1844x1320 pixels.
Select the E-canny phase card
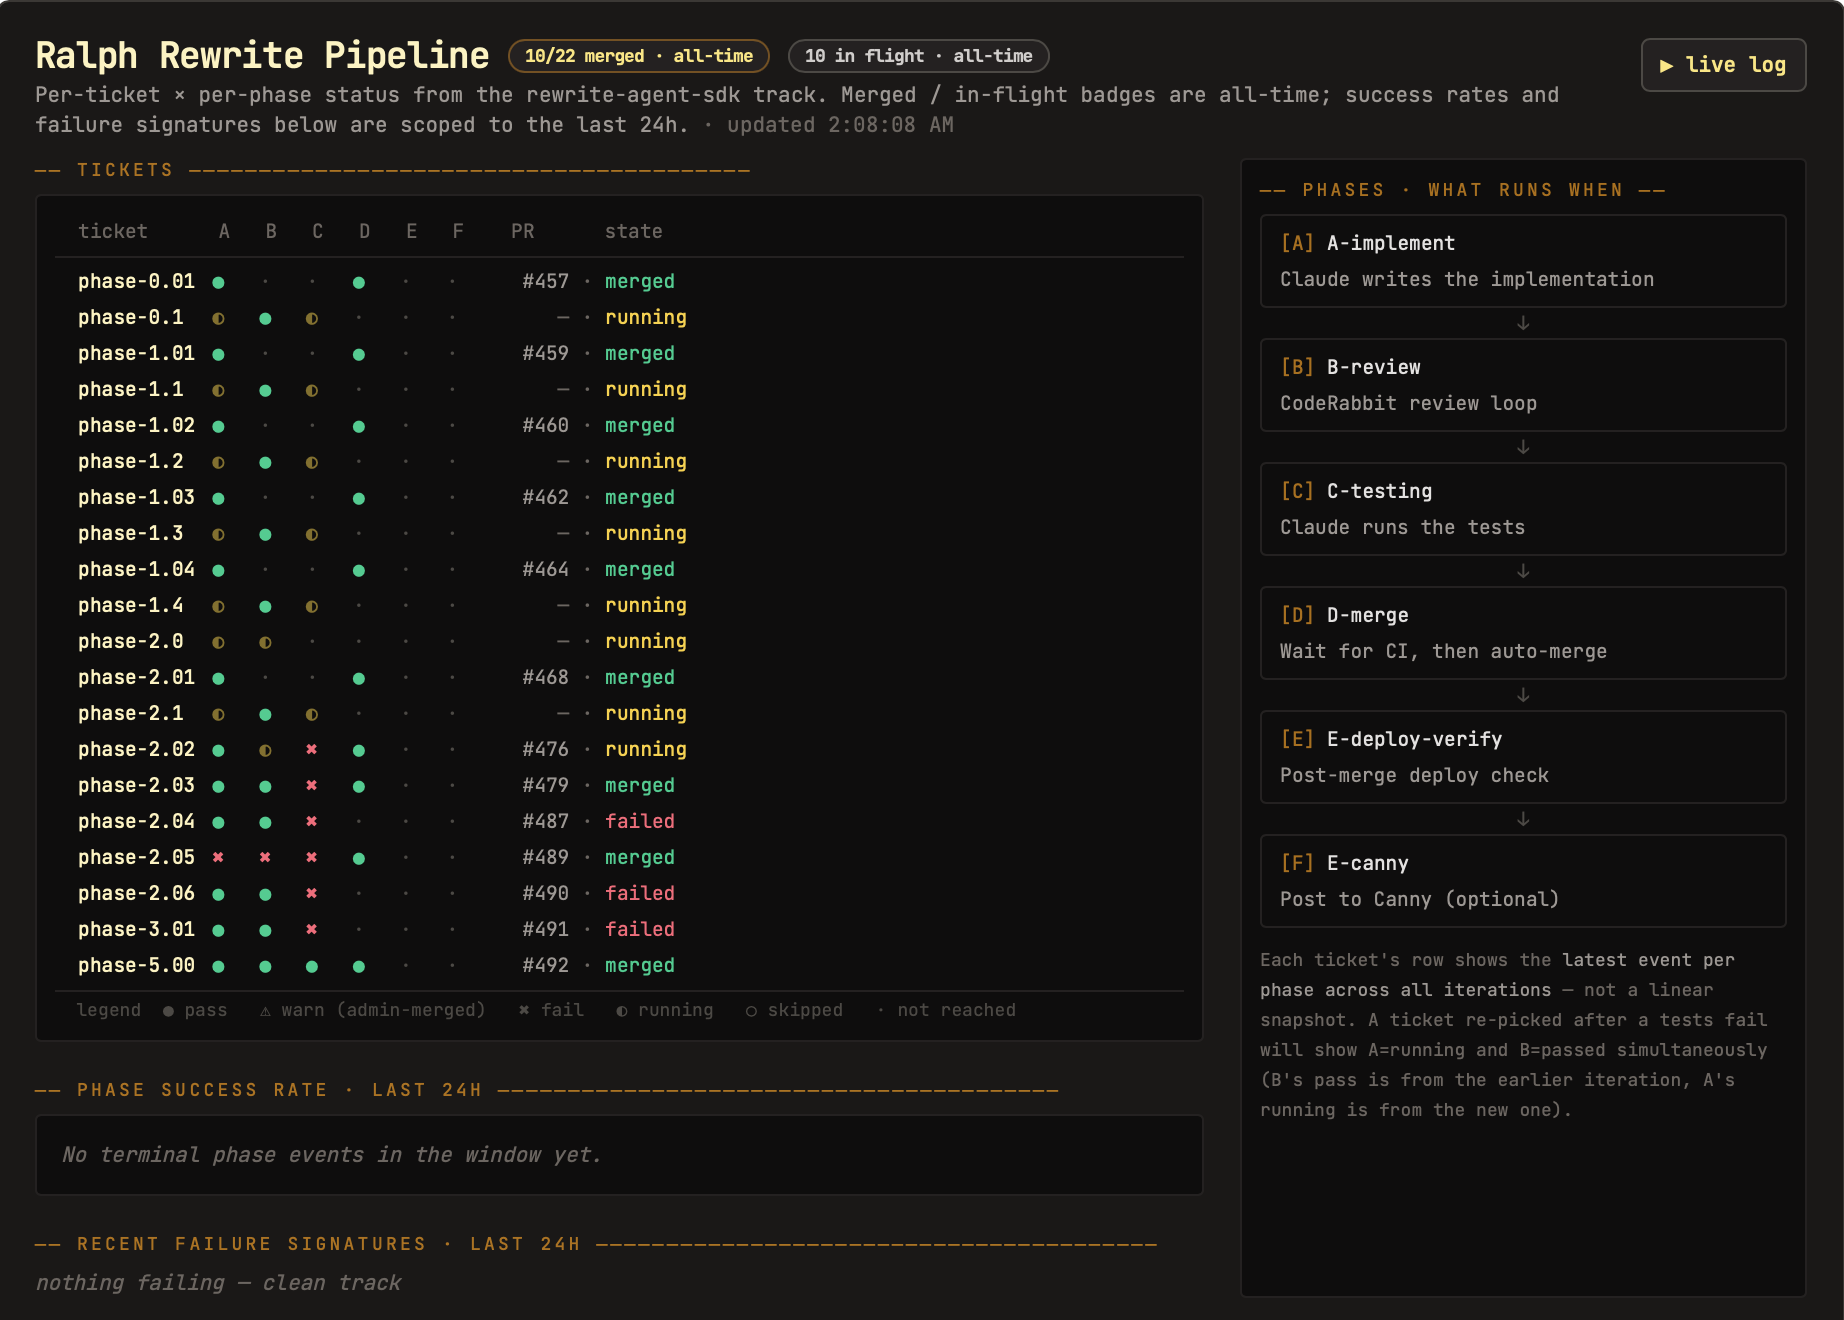1523,881
